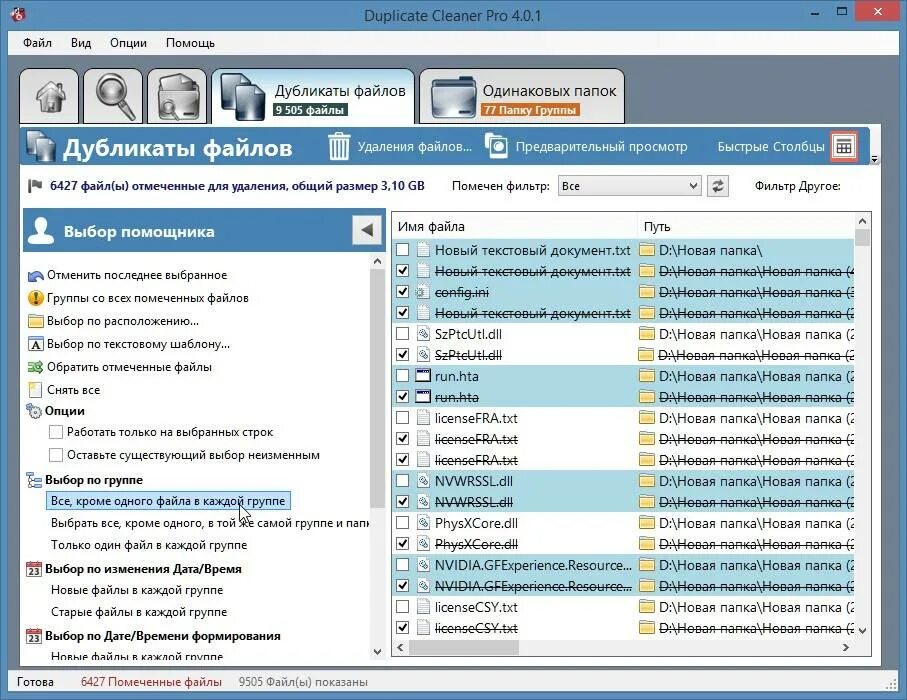Click calendar icon for Выбор по Дате/Времени формирования

click(34, 636)
